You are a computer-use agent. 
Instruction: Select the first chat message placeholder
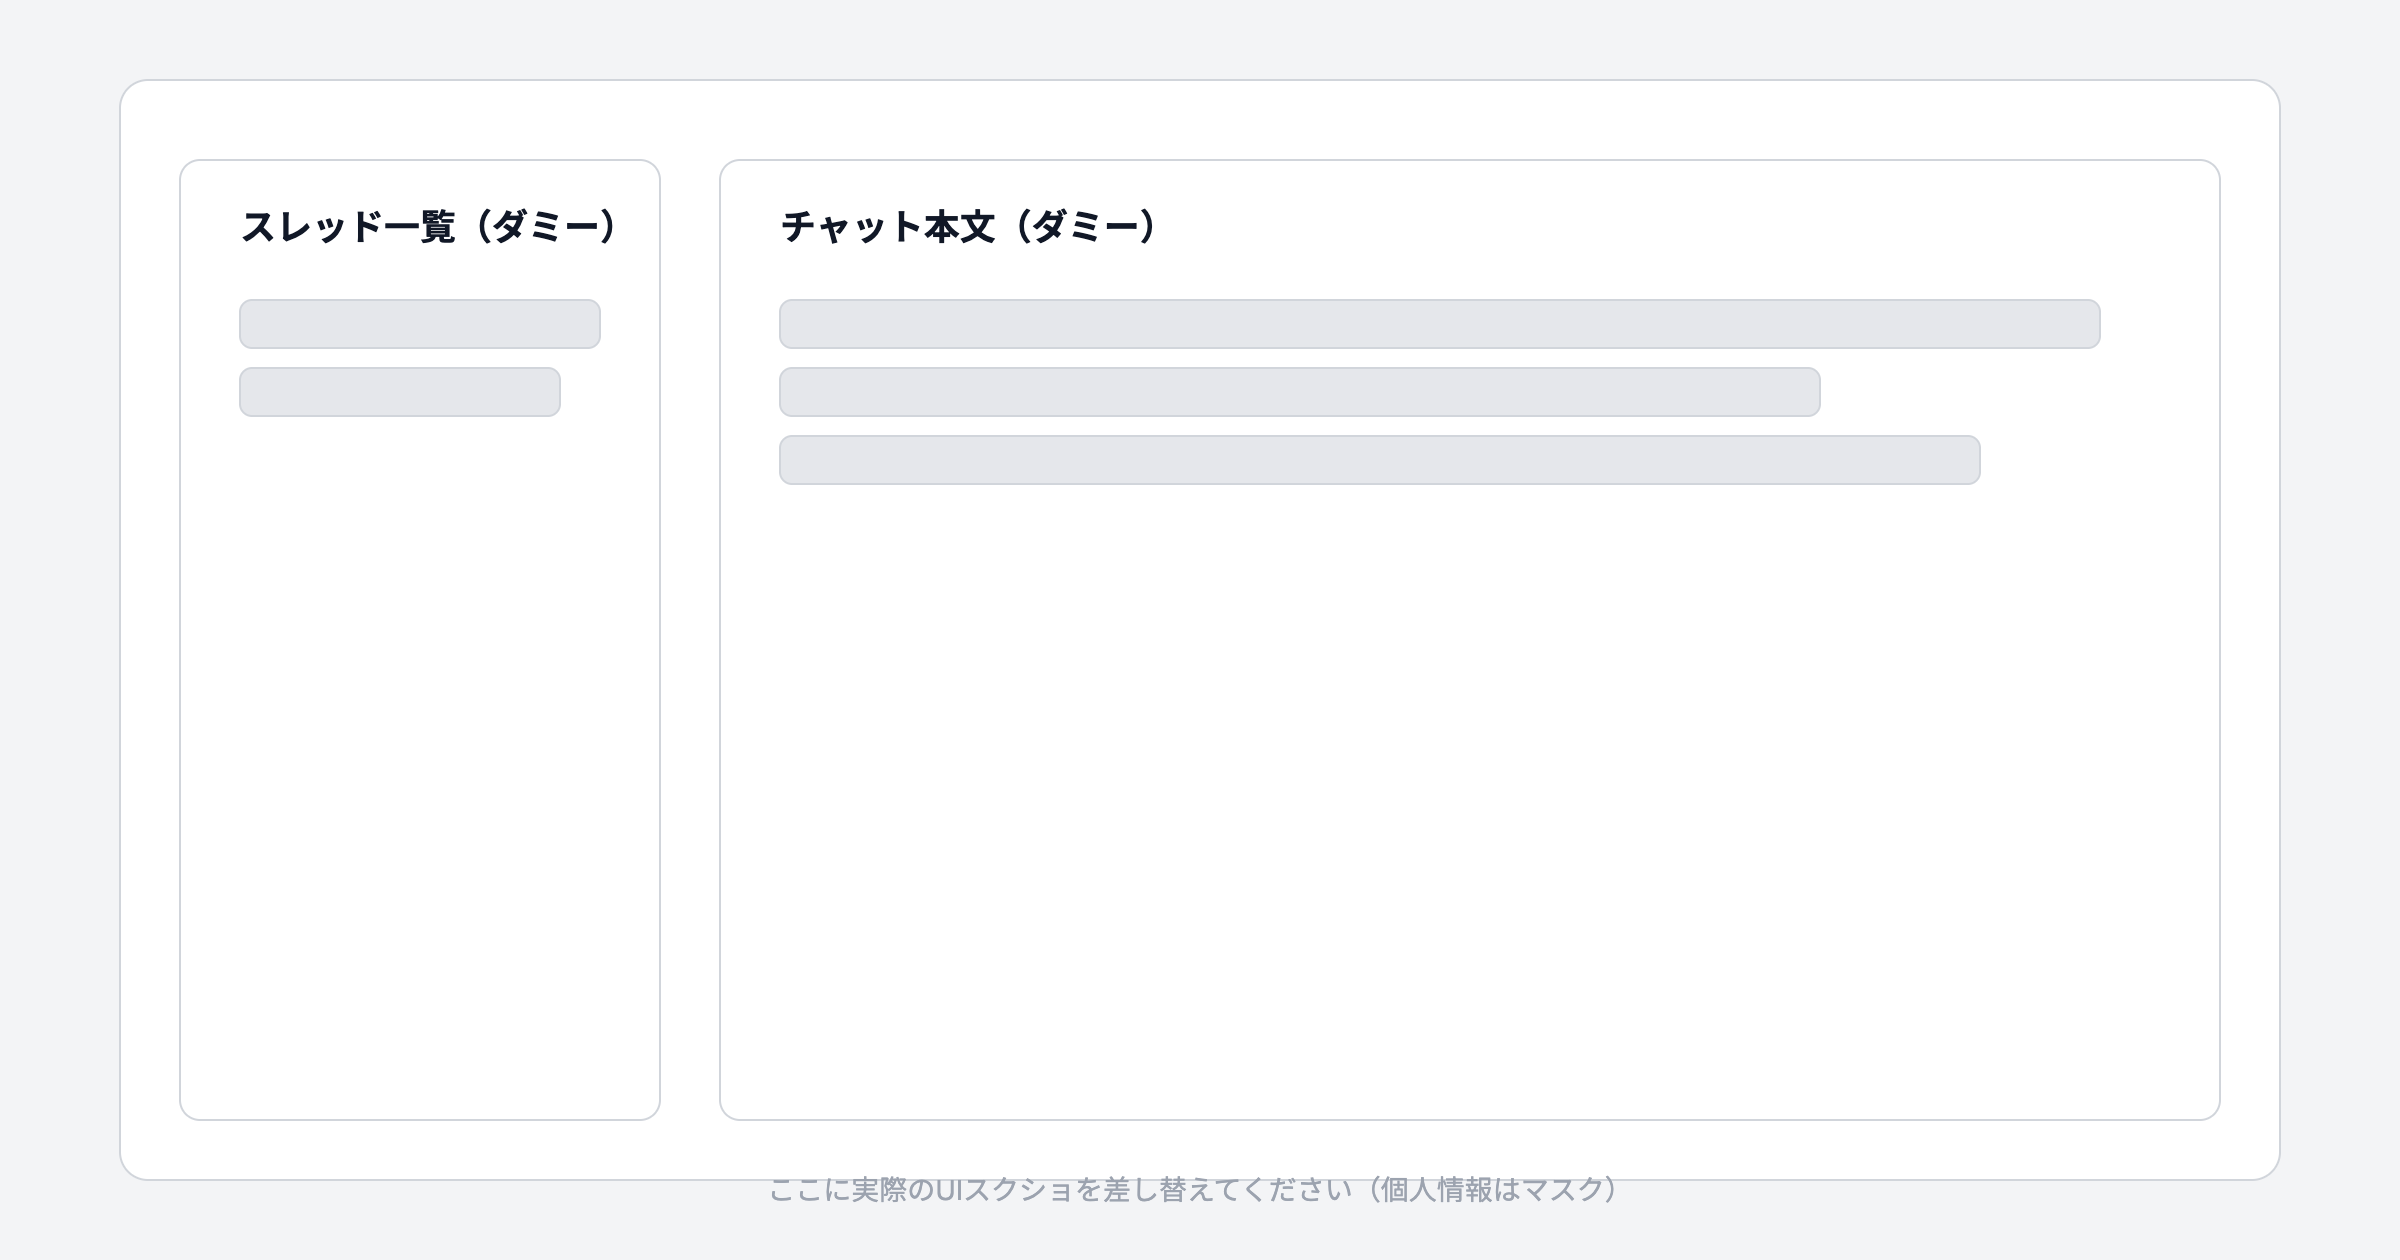(1440, 323)
